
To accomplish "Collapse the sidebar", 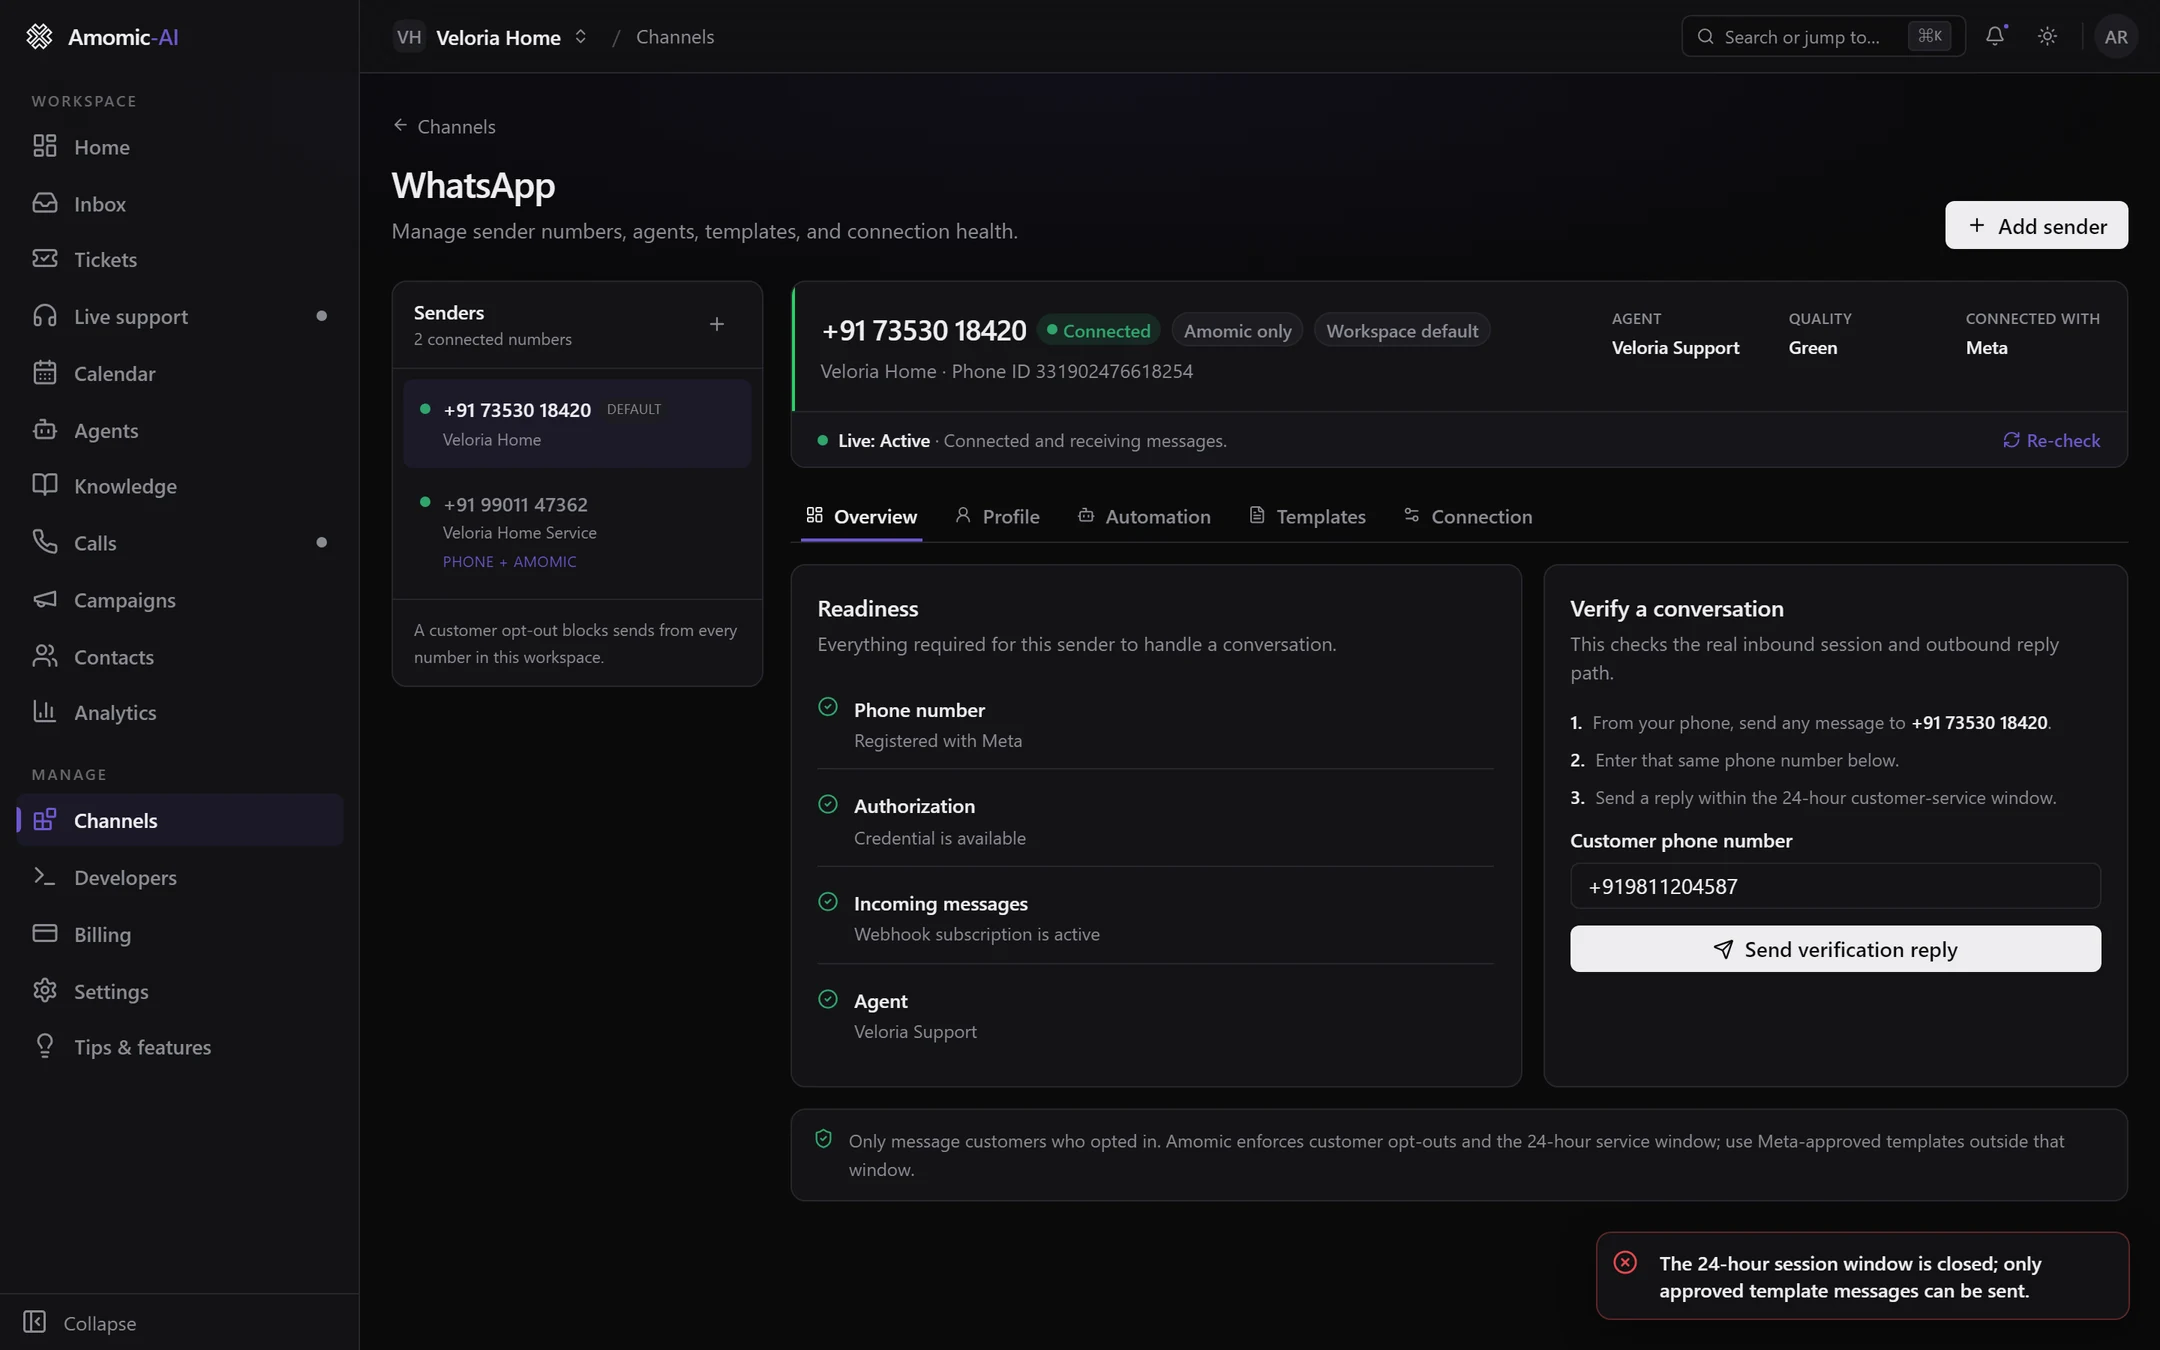I will (x=80, y=1323).
